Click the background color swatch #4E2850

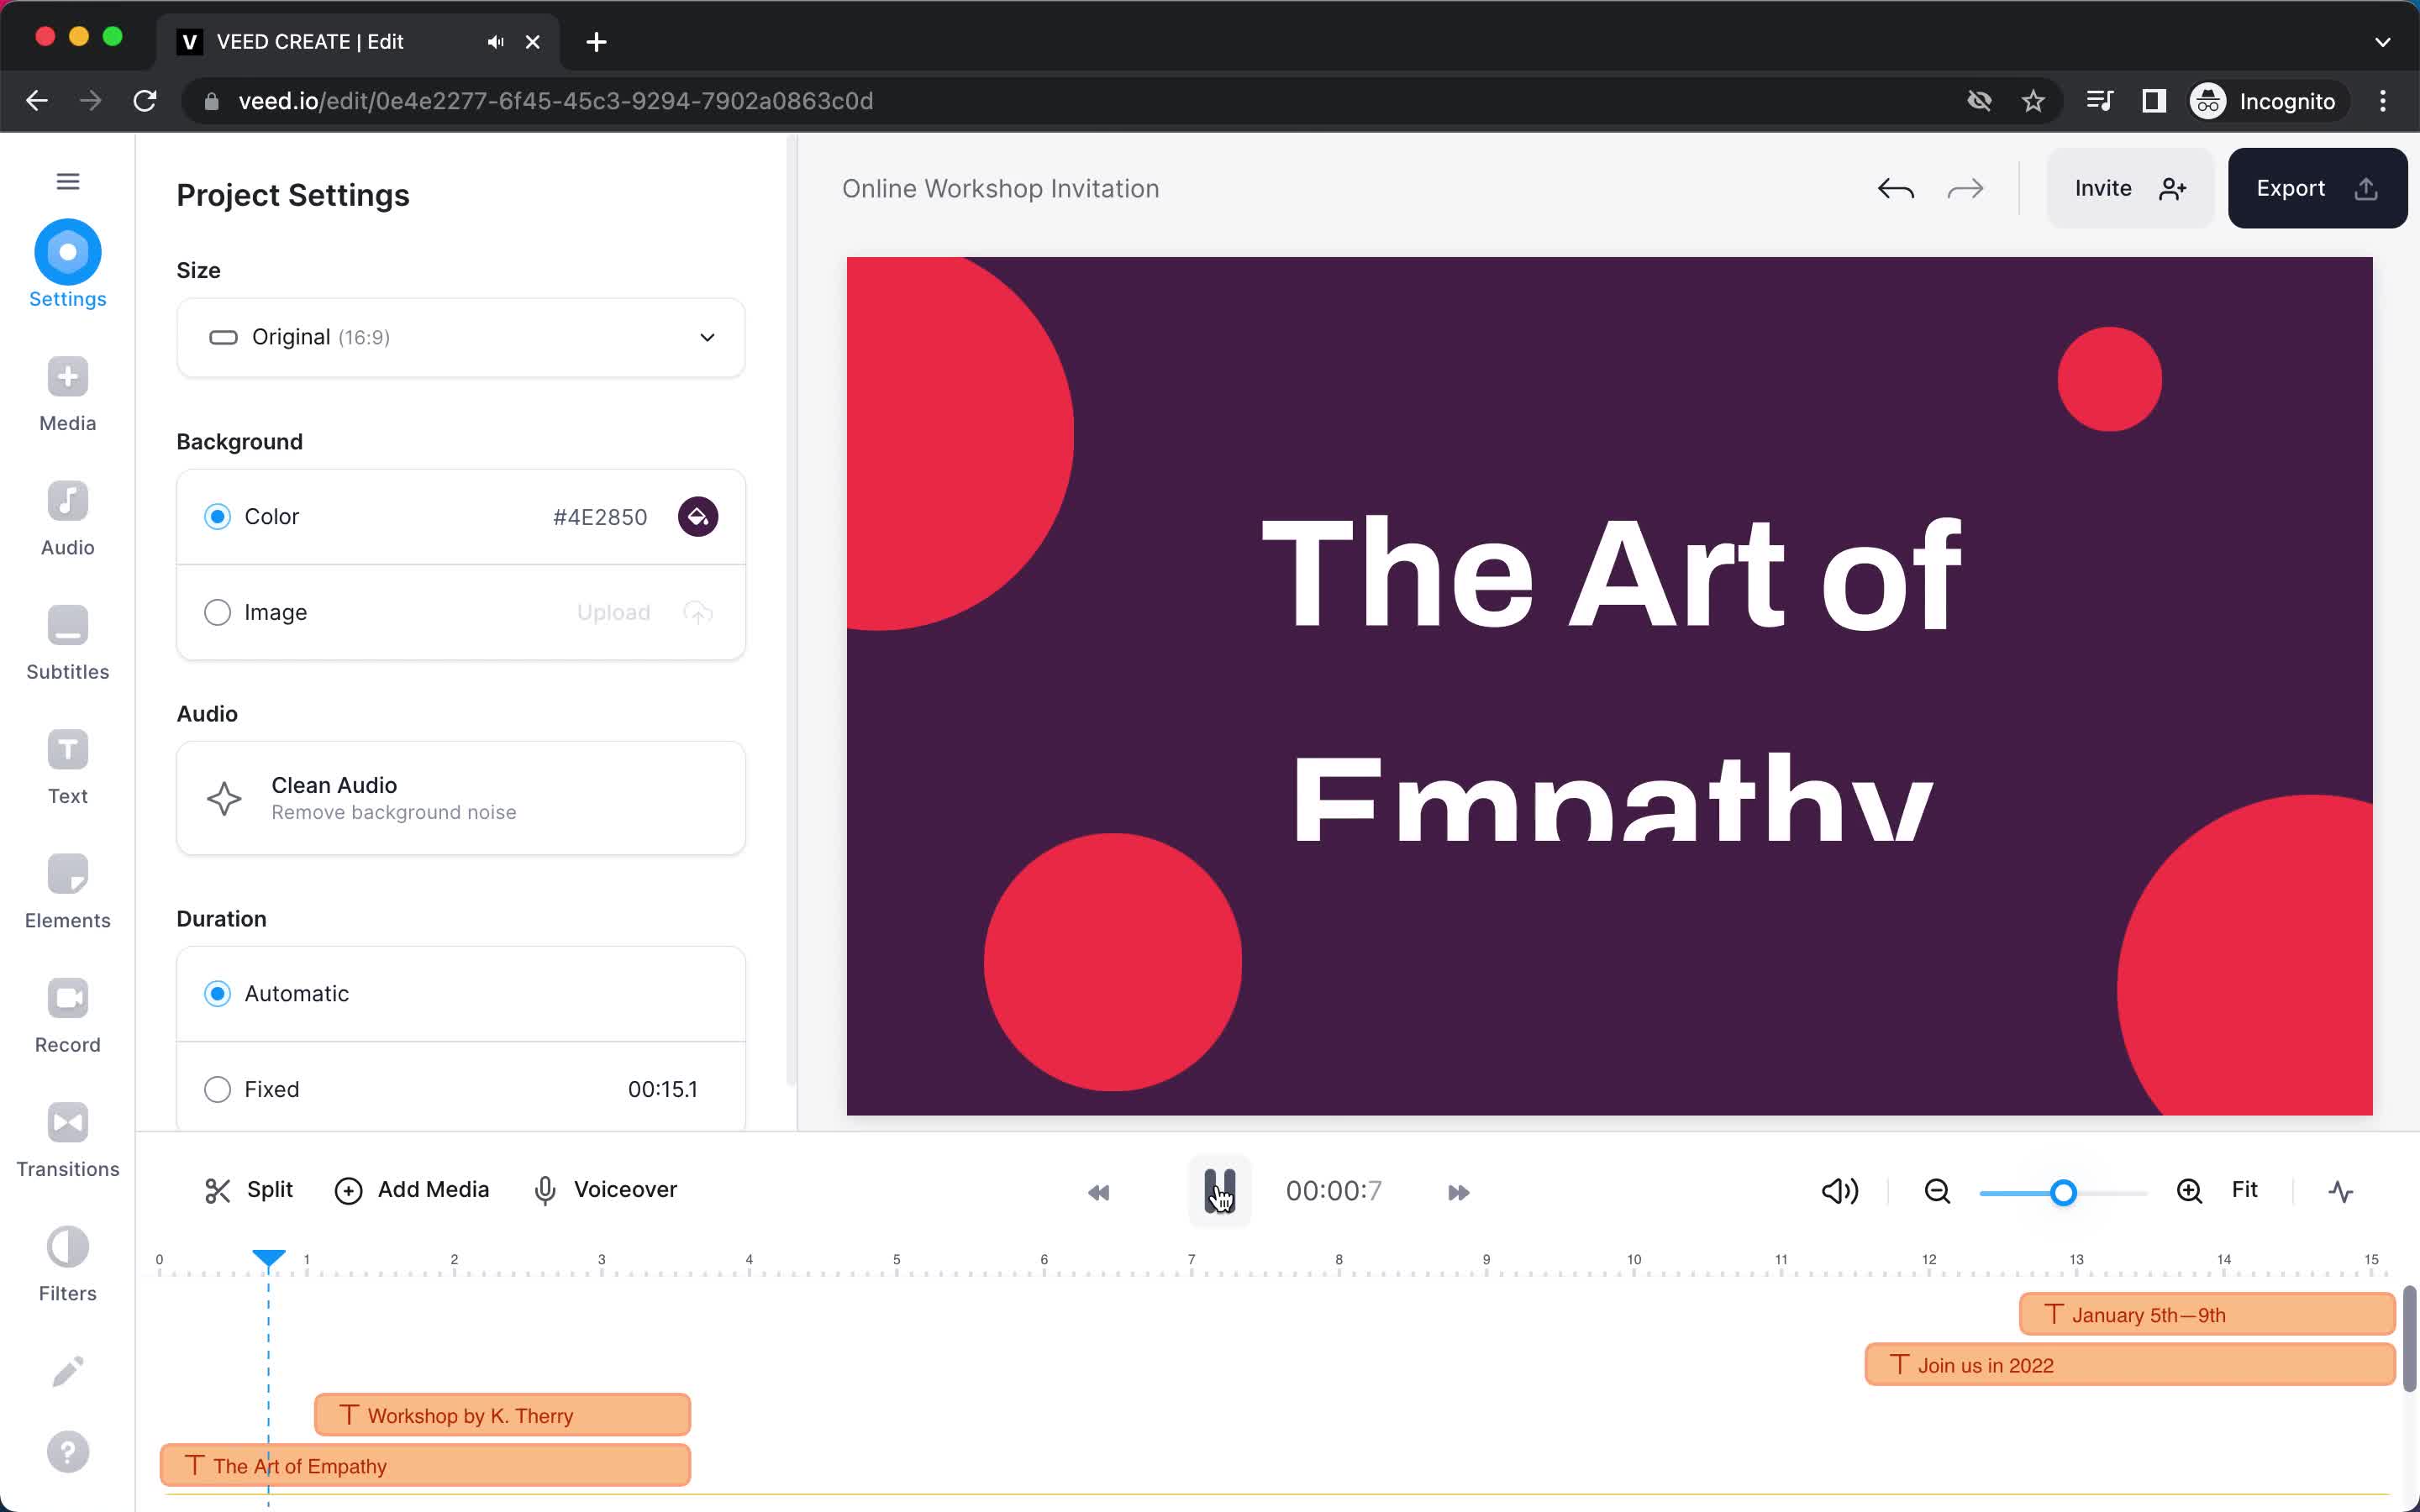[697, 516]
